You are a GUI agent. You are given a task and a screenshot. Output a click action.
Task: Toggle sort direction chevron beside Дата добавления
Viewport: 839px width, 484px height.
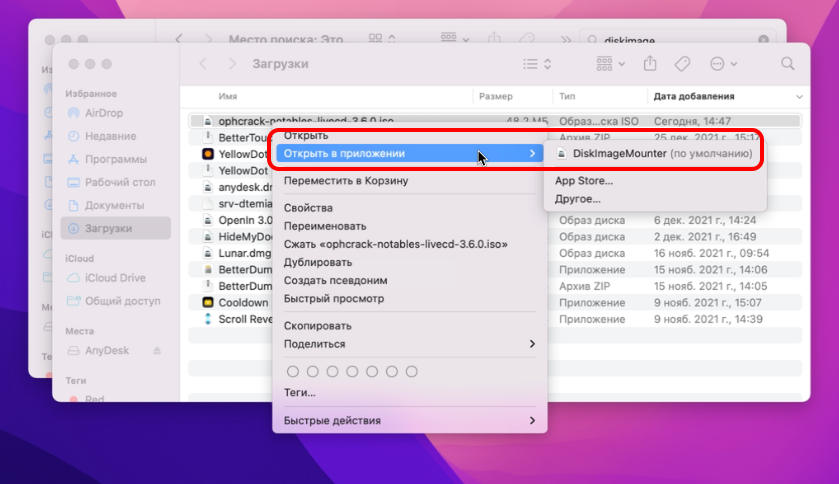pyautogui.click(x=799, y=97)
